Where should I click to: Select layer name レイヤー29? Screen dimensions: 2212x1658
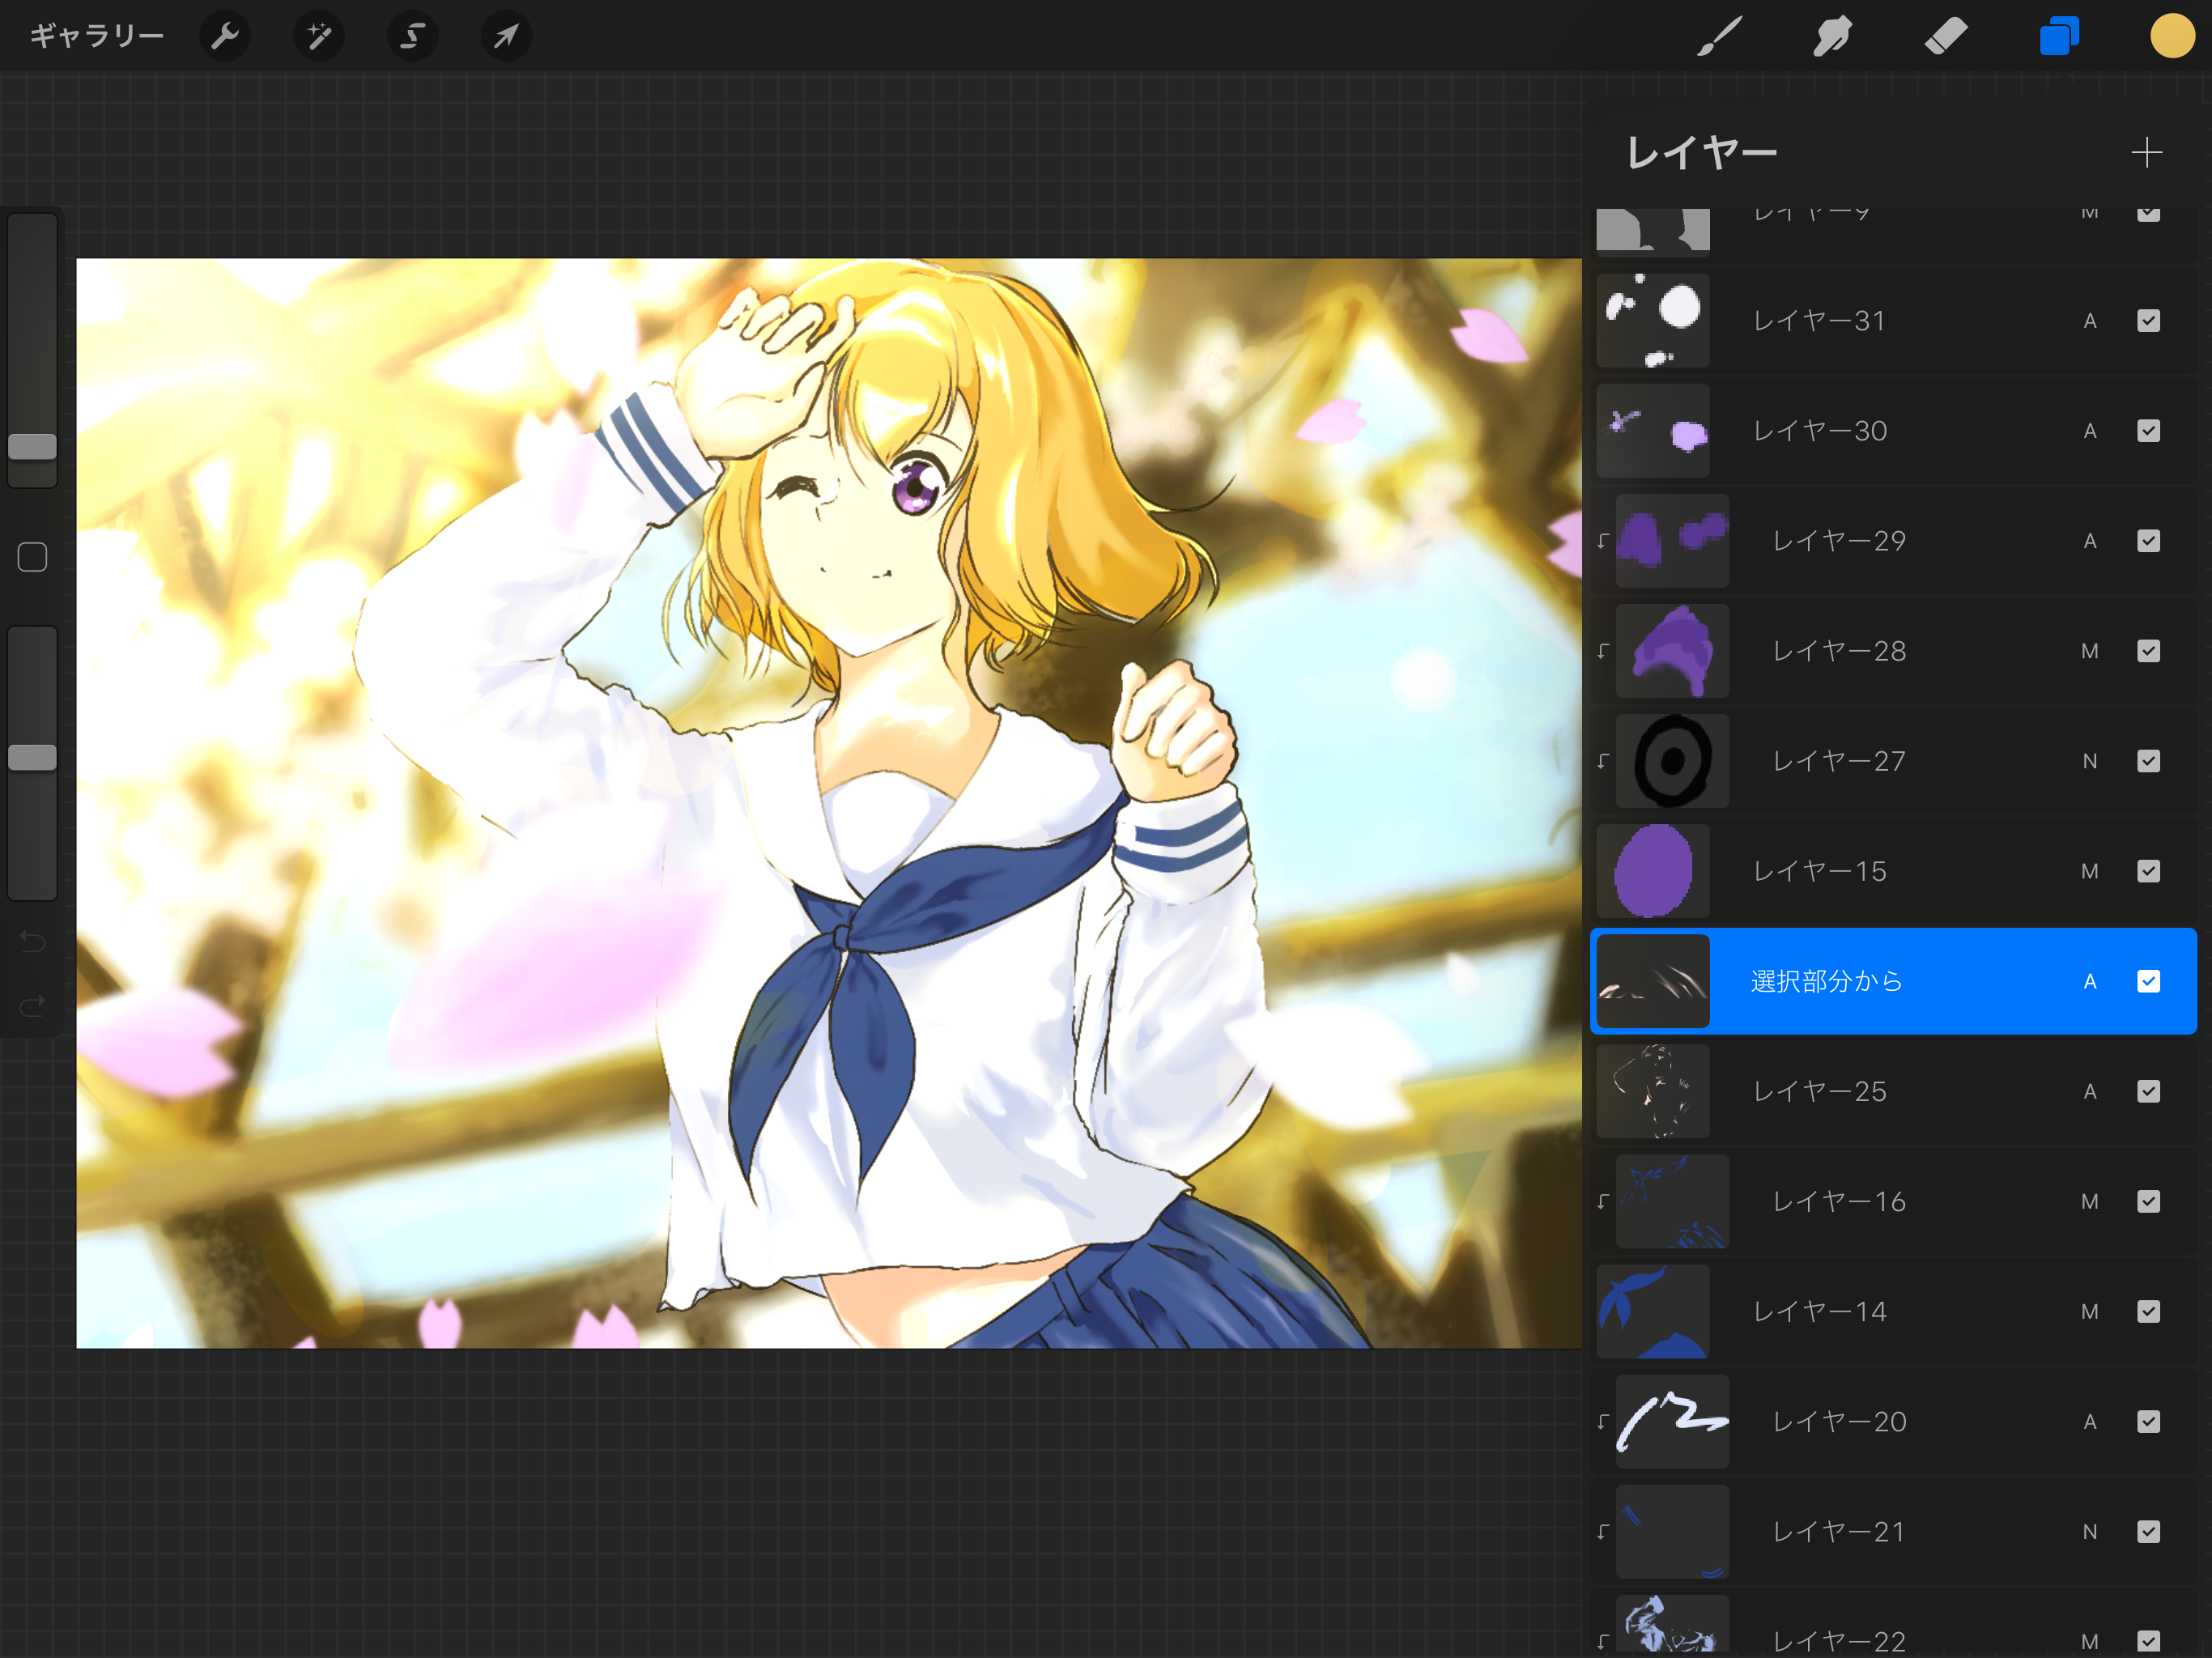[x=1839, y=541]
